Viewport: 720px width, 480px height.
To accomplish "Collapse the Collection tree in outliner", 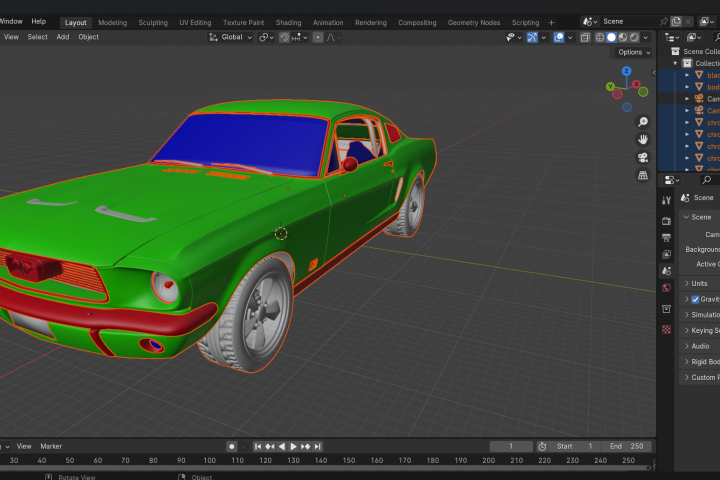I will coord(675,63).
